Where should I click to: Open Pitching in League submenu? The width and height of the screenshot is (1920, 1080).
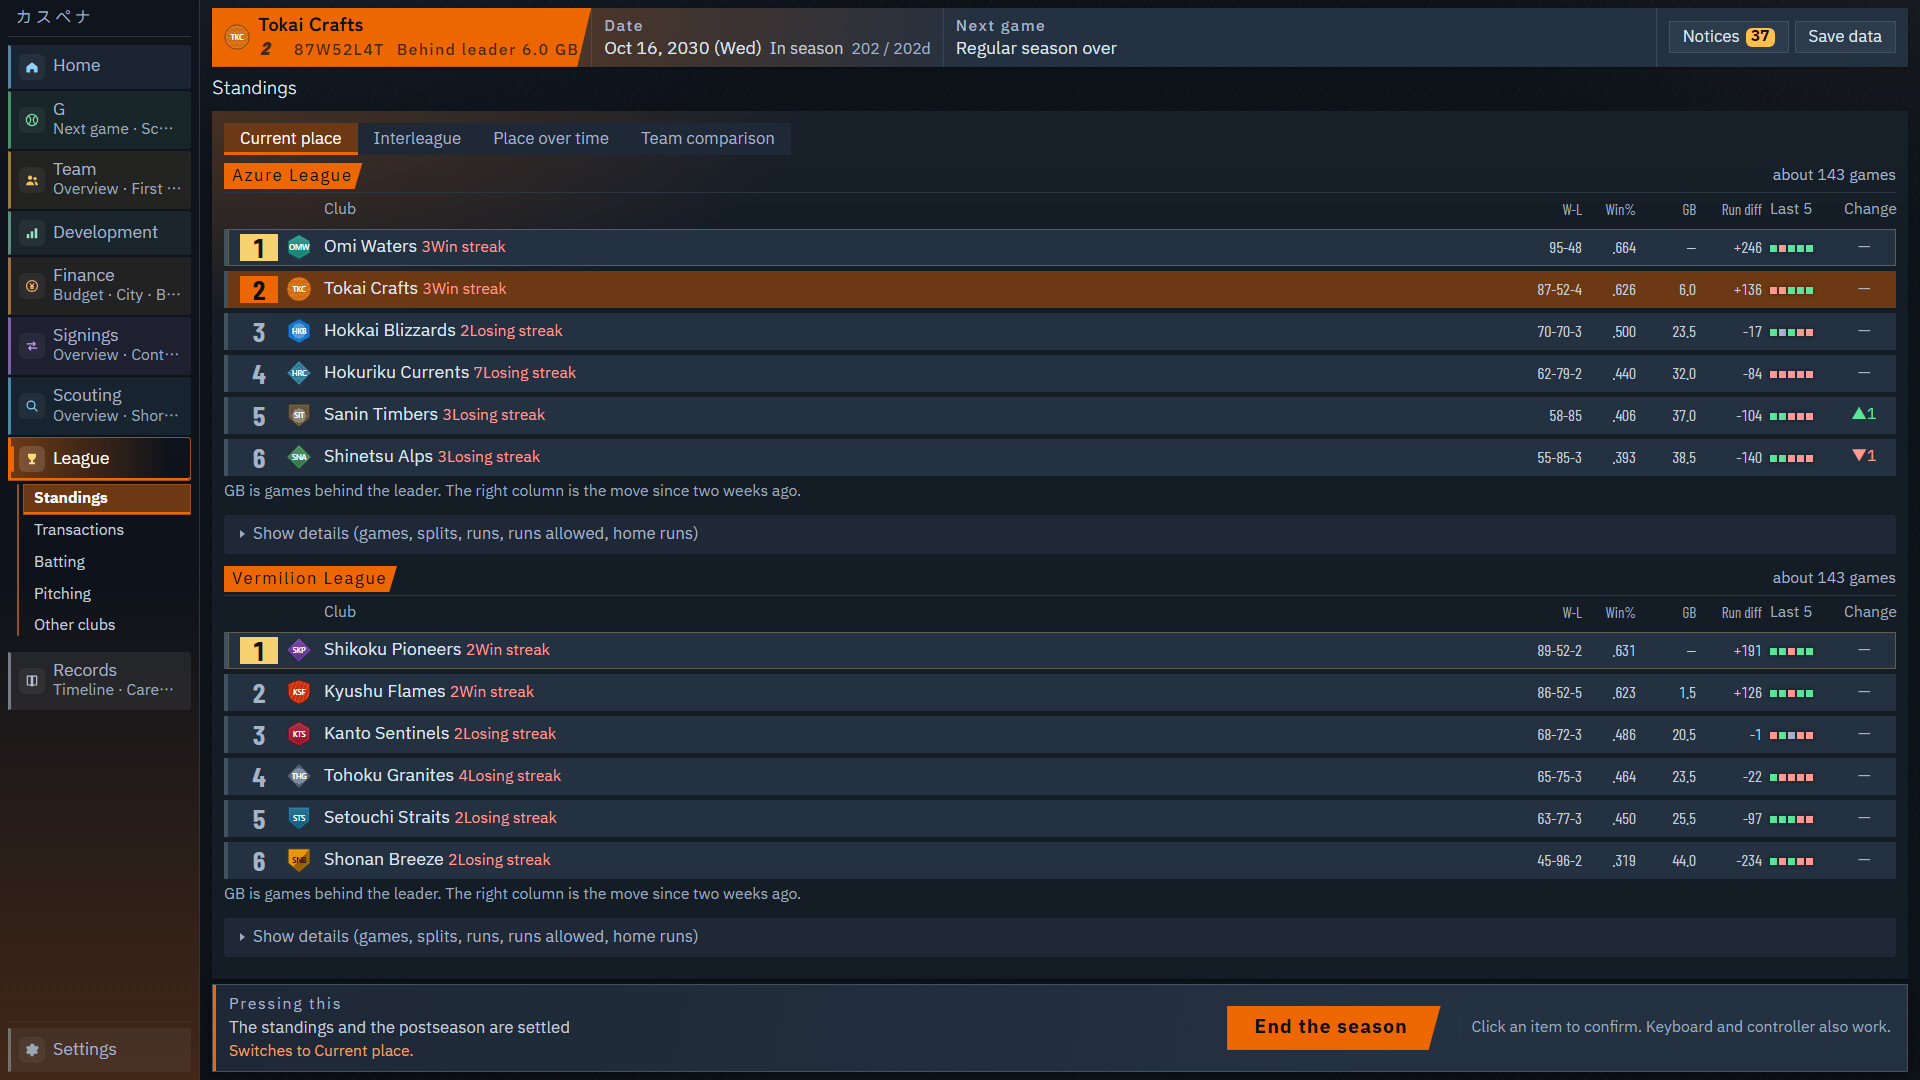click(106, 594)
